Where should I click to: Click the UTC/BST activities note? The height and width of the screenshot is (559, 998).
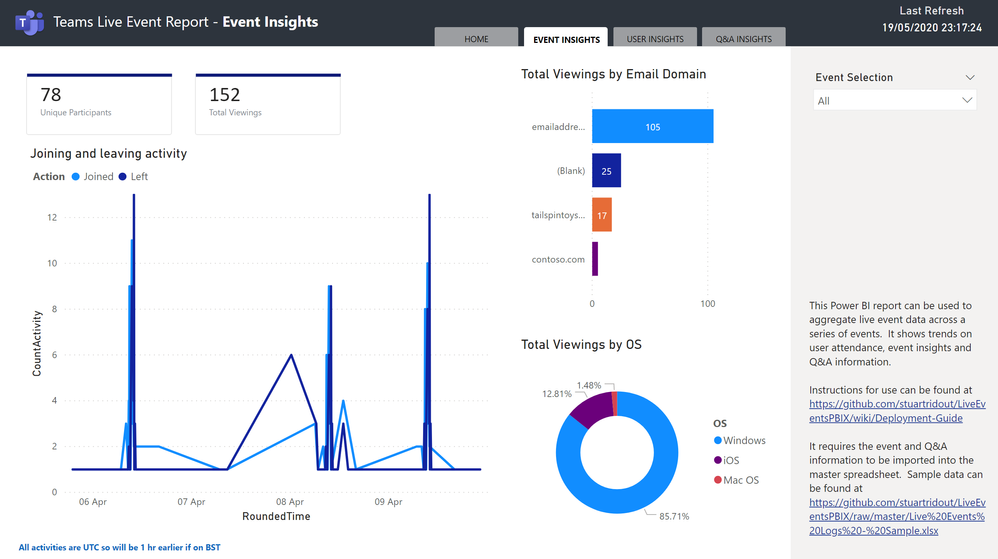120,548
